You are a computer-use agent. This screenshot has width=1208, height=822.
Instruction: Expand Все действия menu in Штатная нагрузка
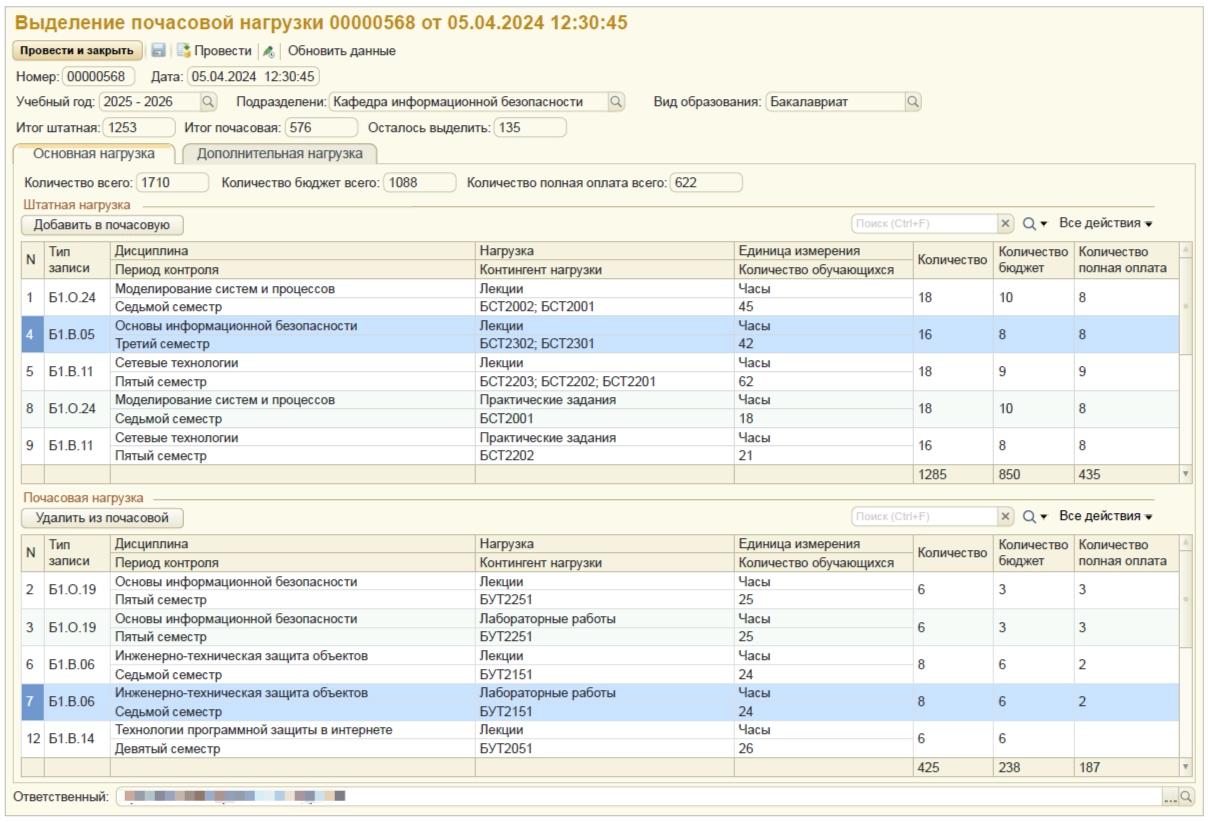pos(1105,224)
